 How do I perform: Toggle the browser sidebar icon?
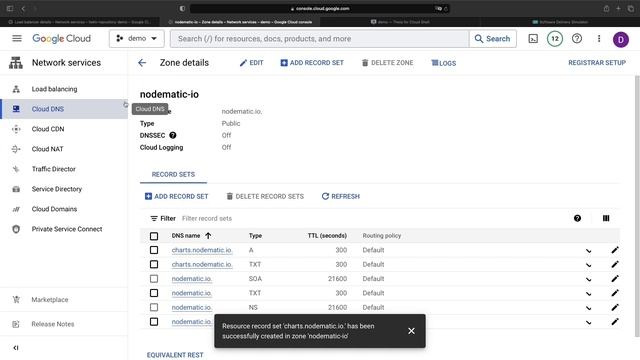pos(9,9)
